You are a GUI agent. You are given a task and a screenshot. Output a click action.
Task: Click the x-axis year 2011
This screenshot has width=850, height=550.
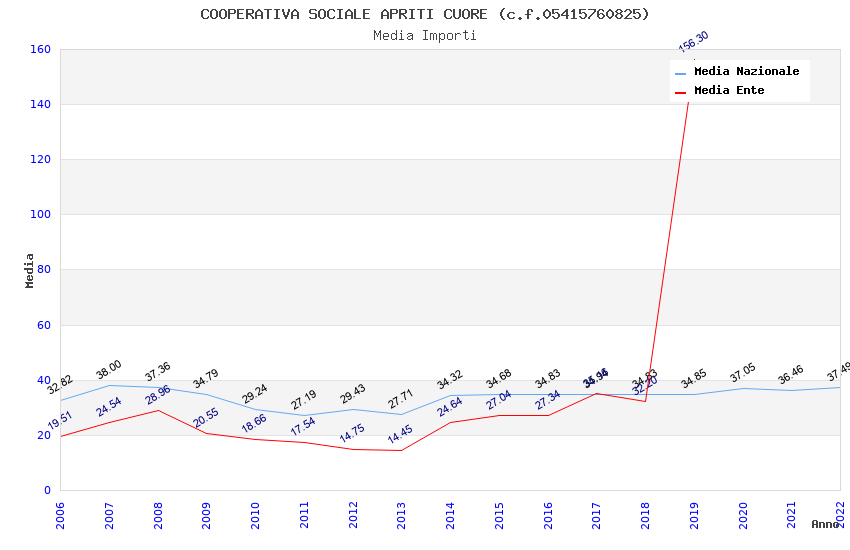(304, 515)
